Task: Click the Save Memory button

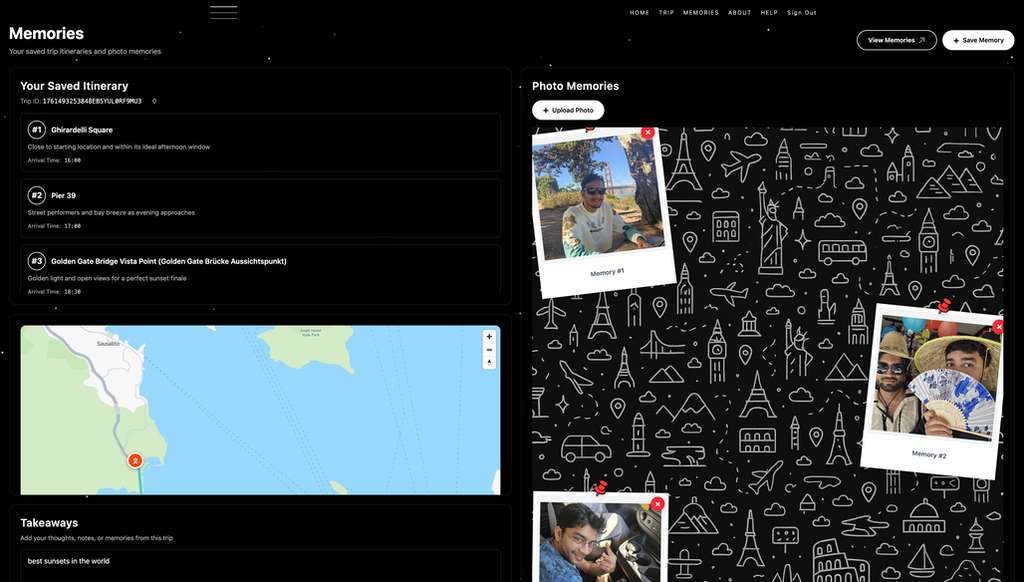Action: (x=978, y=40)
